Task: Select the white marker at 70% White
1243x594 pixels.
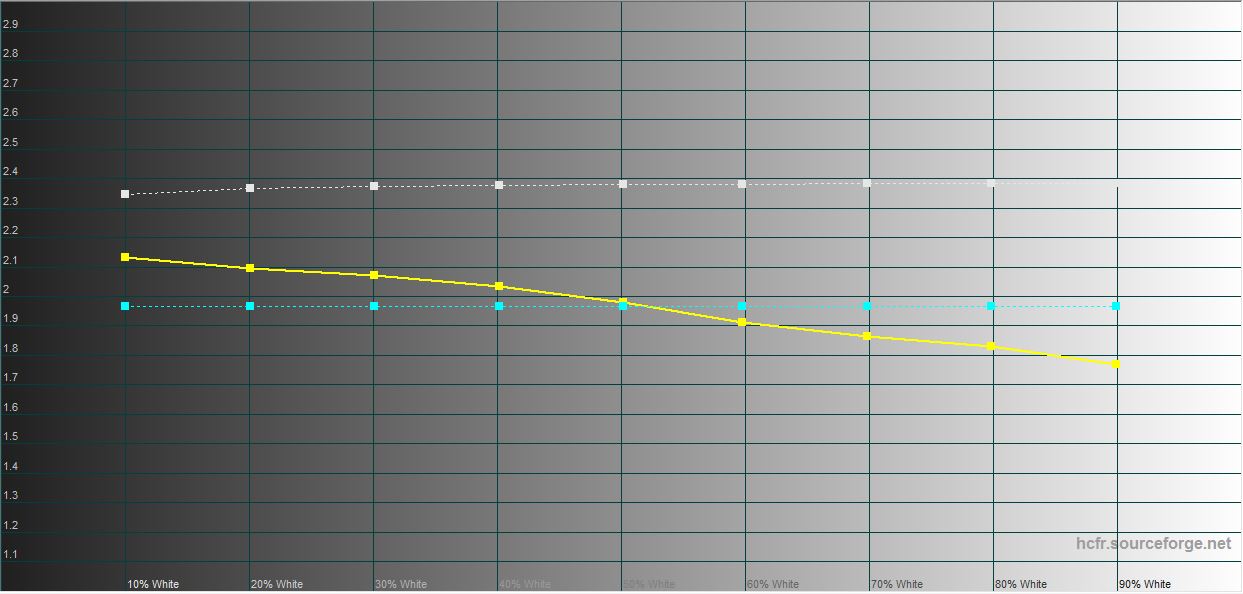Action: [x=867, y=183]
